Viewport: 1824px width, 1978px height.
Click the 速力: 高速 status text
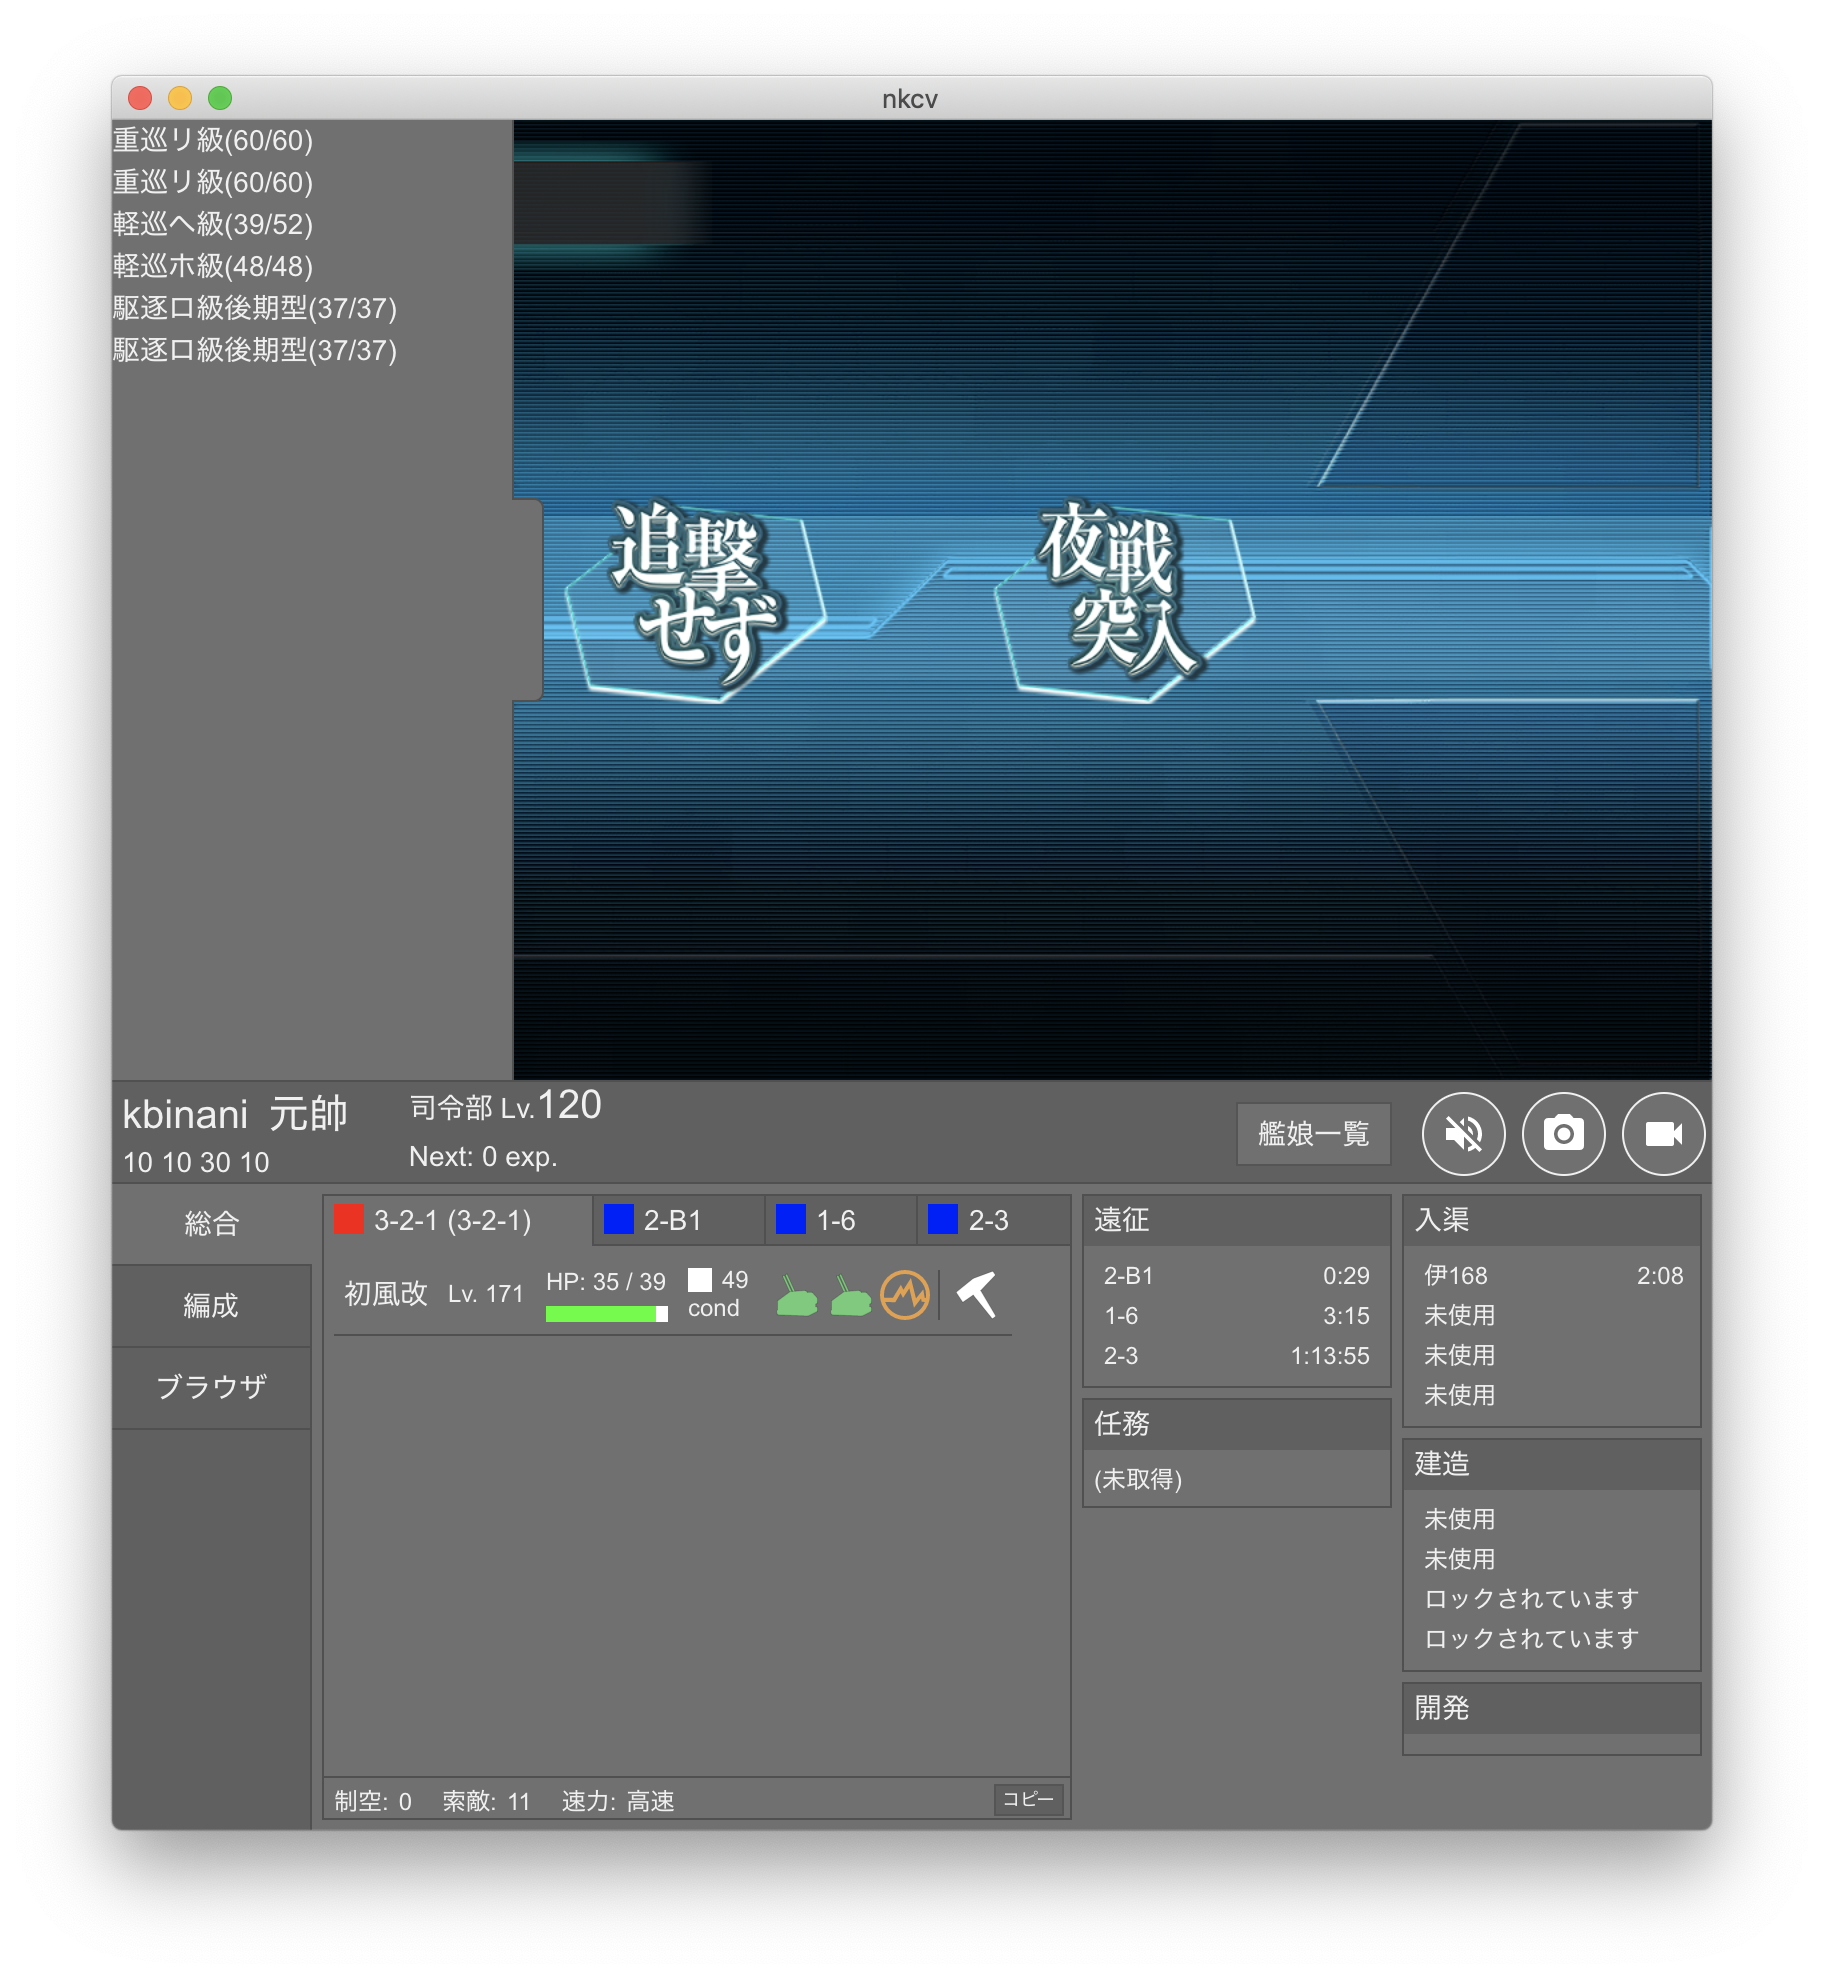[x=618, y=1801]
